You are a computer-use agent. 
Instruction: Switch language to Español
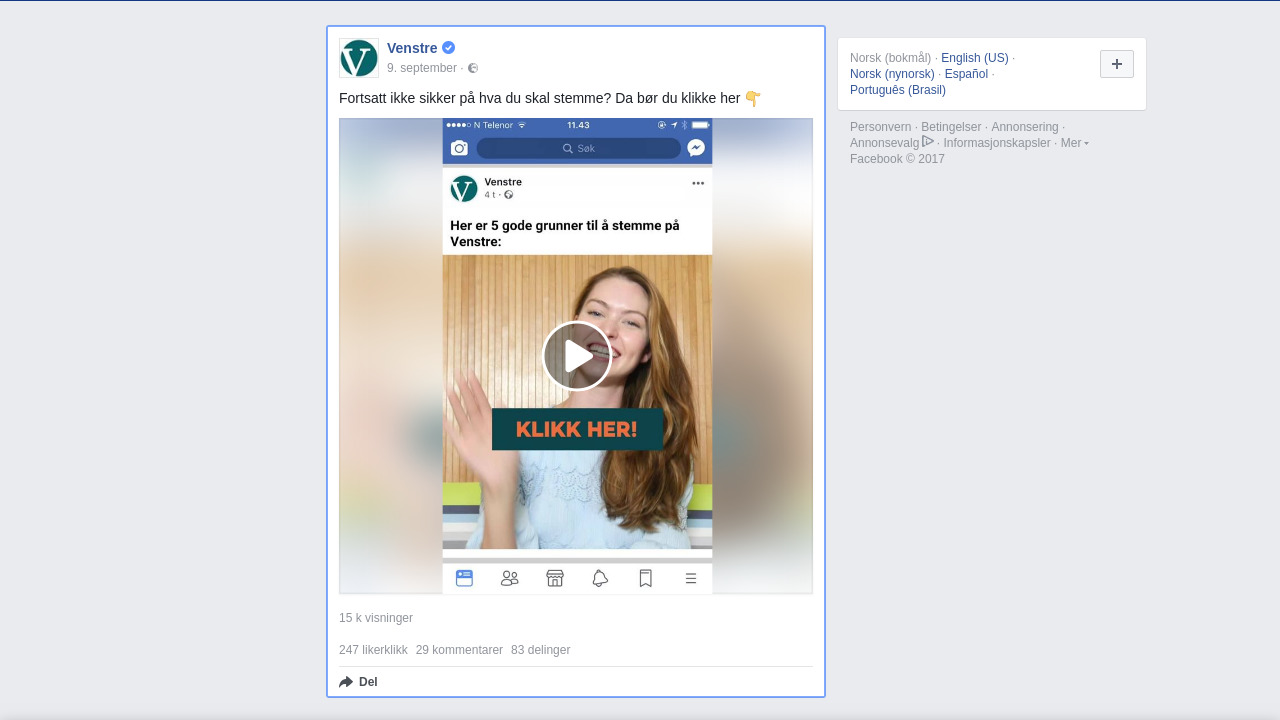tap(966, 74)
